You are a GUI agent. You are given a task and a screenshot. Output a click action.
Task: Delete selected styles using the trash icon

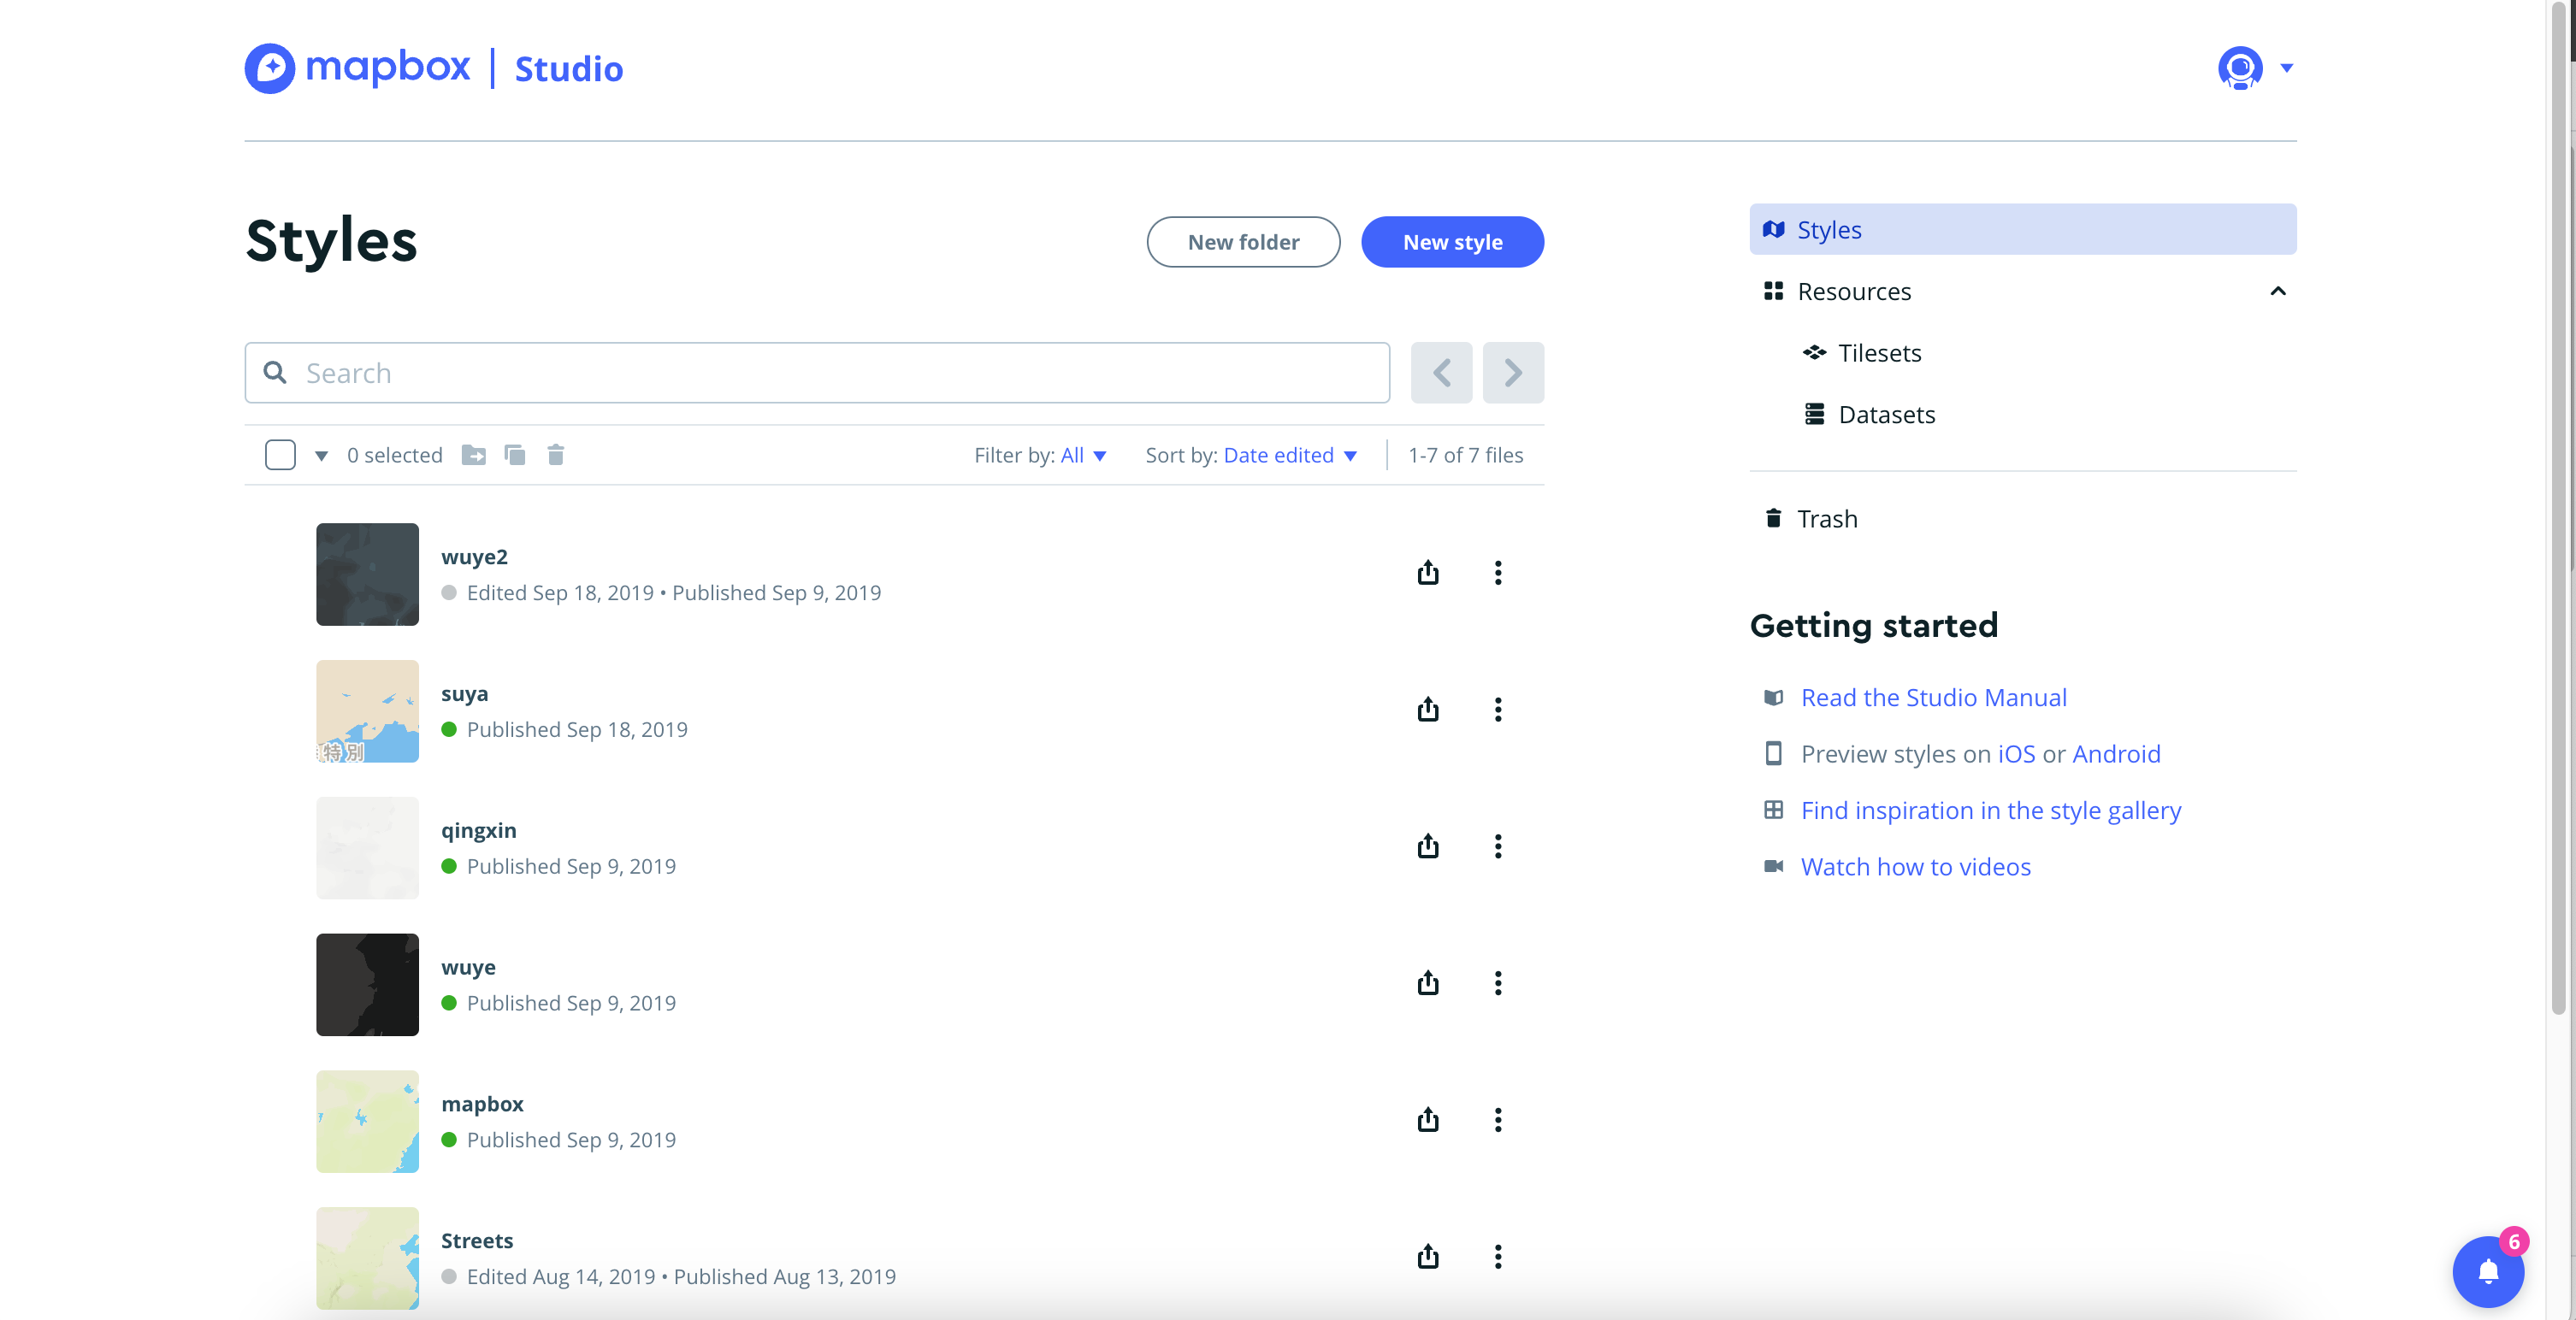coord(556,455)
